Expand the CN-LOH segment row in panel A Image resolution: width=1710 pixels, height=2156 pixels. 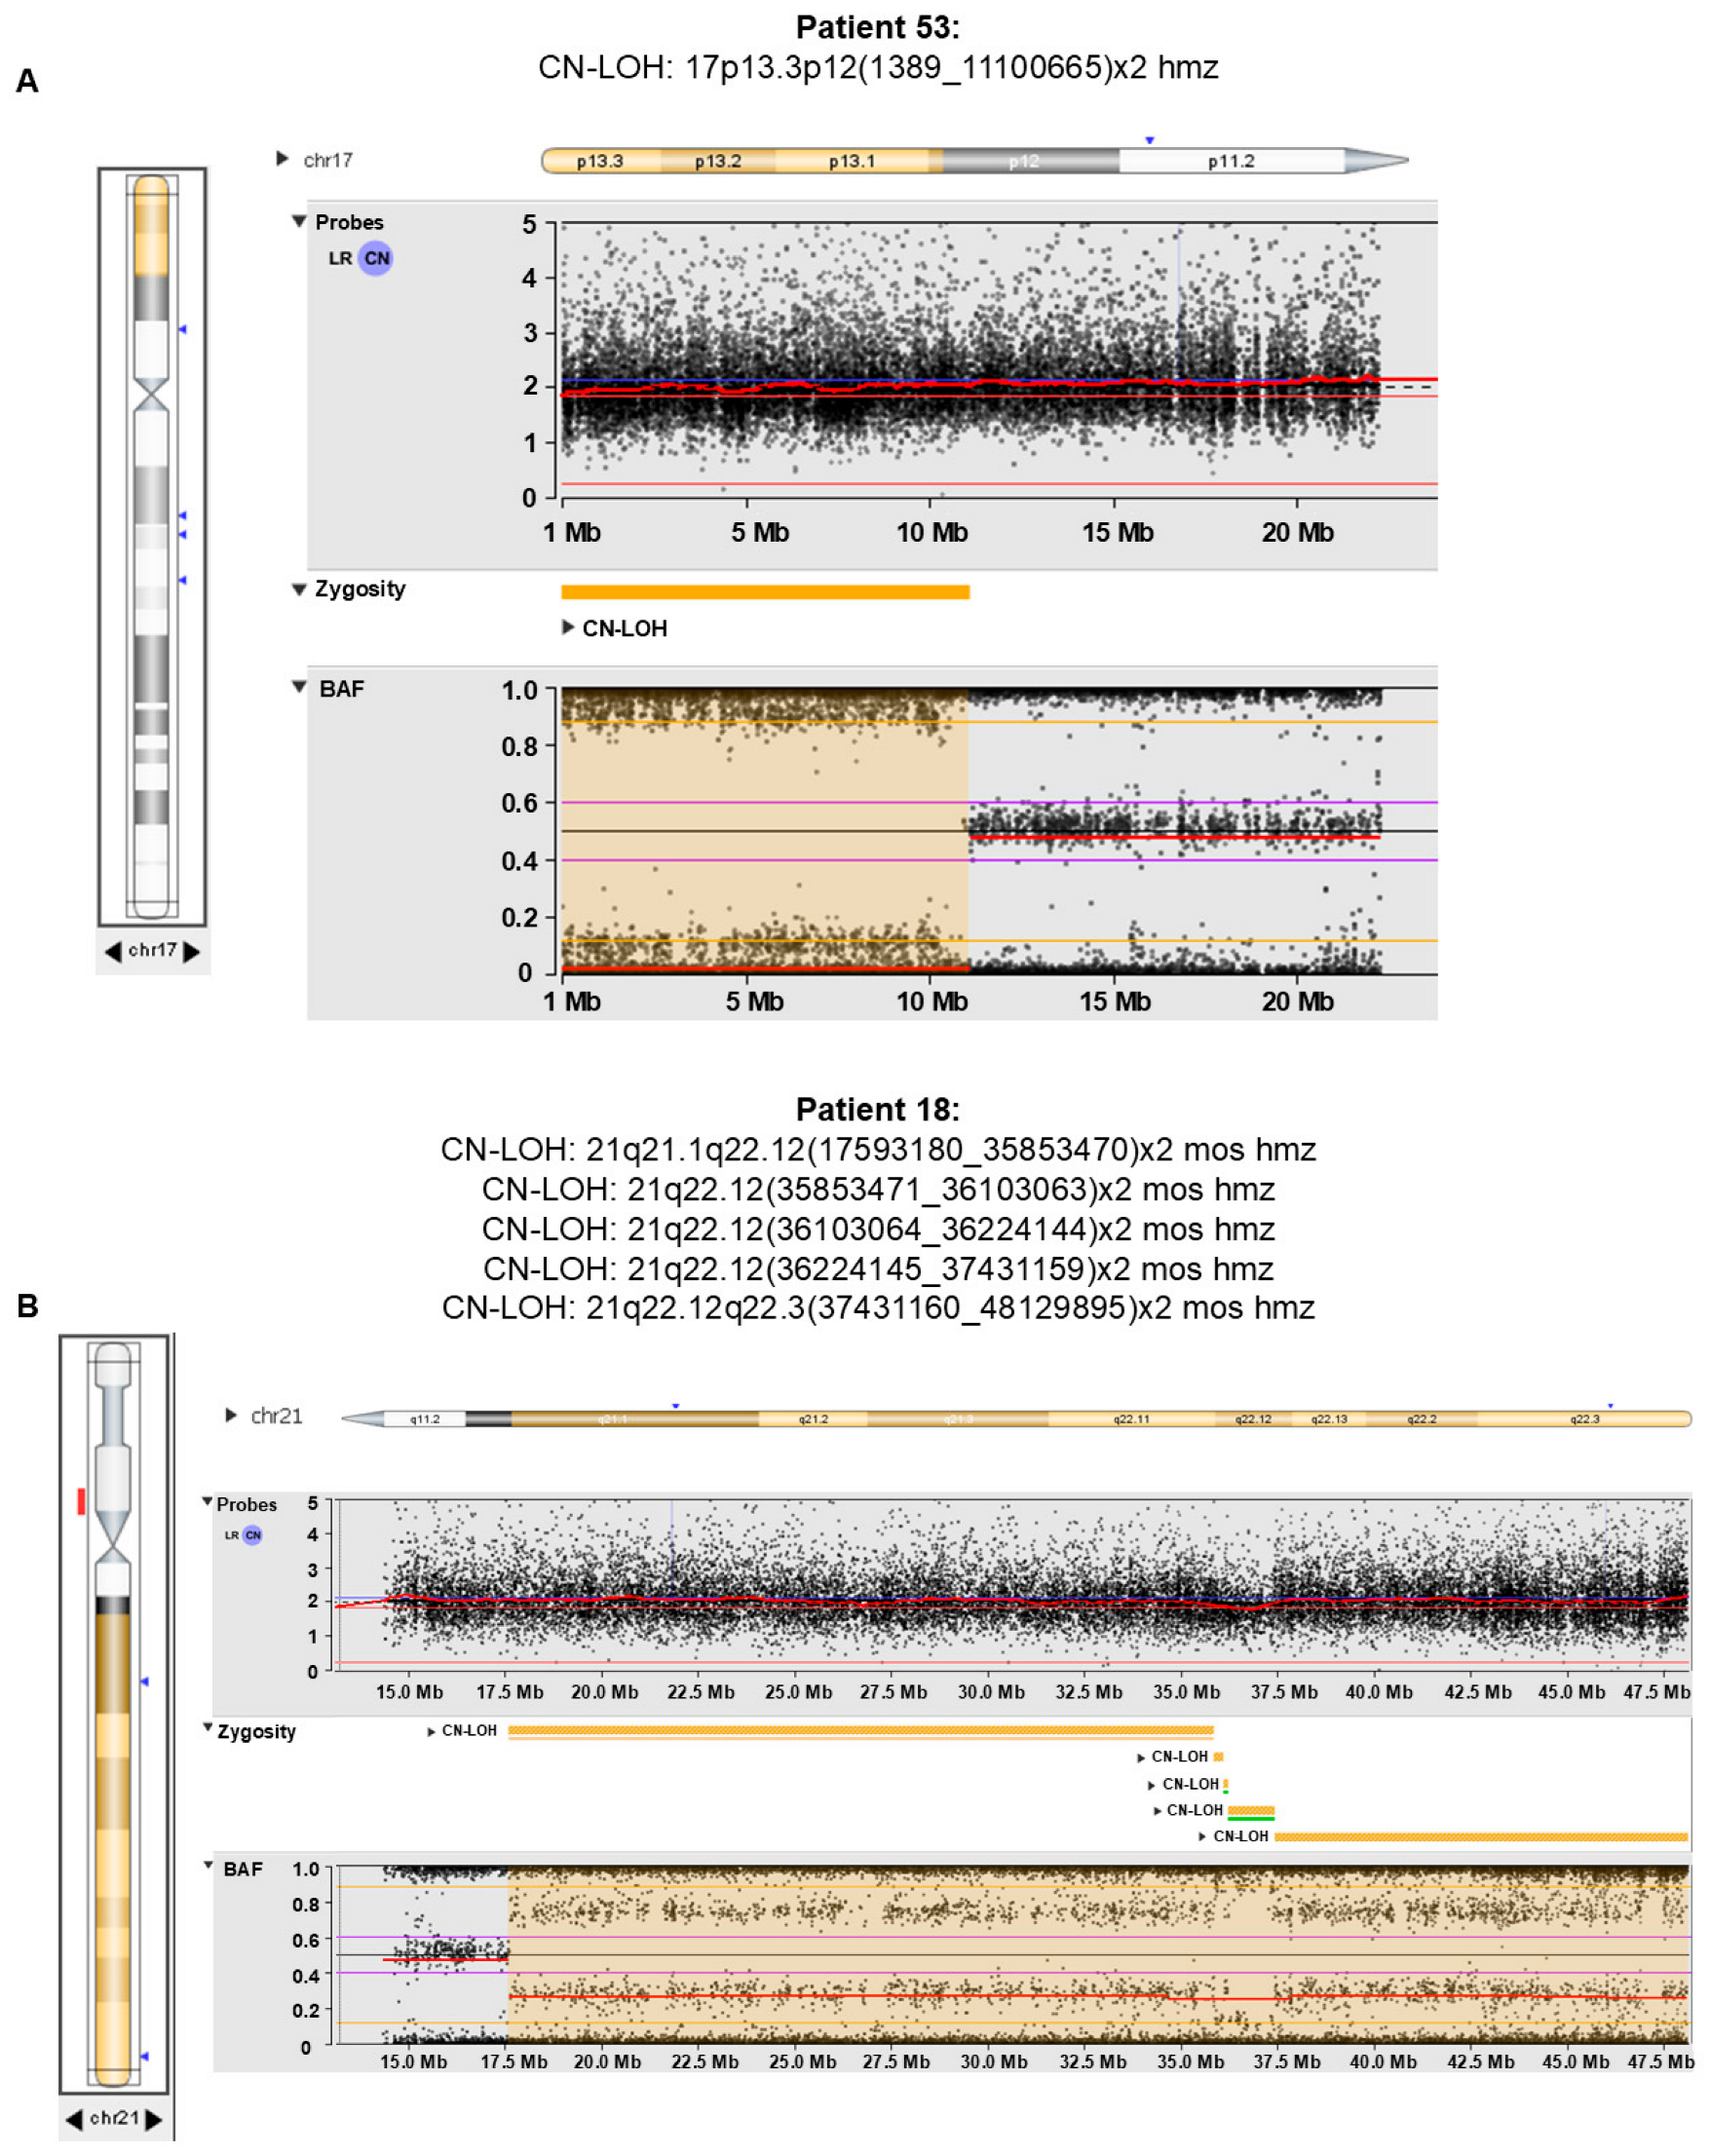pos(567,627)
